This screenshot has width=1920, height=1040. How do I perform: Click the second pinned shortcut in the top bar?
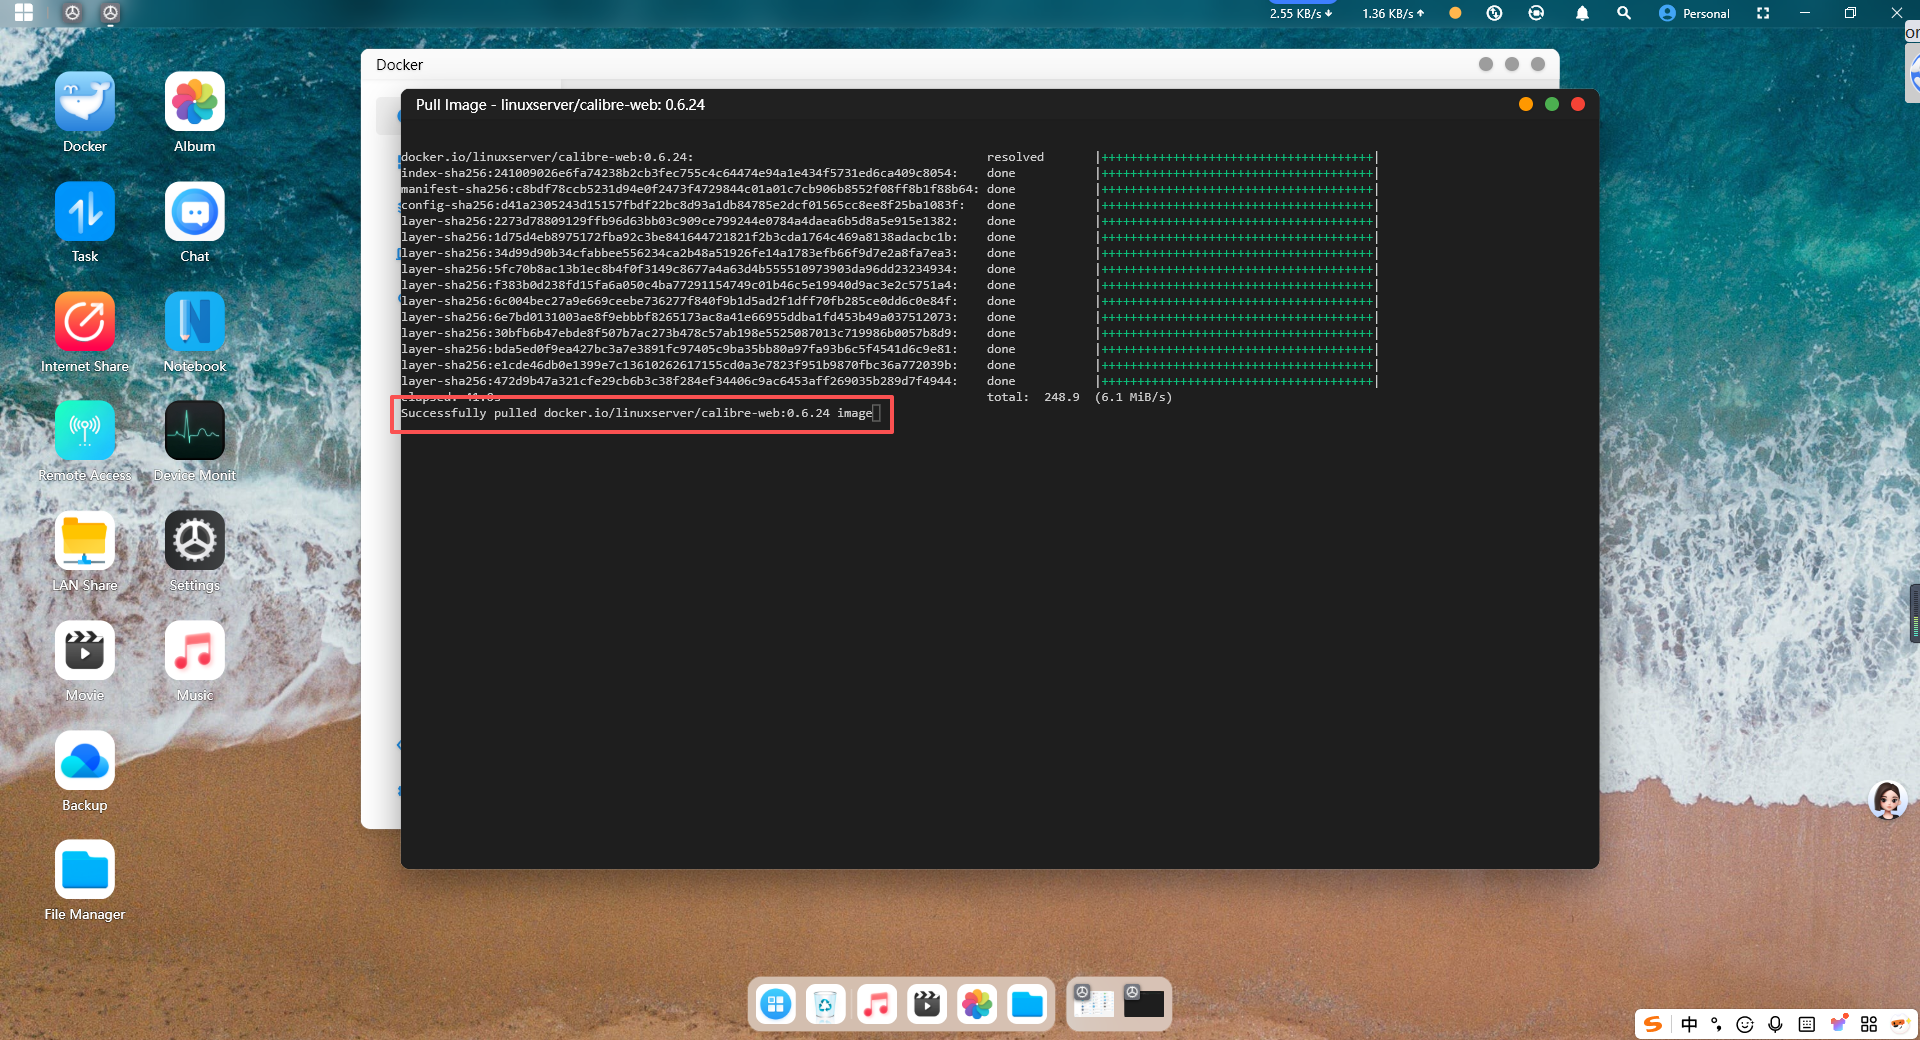[110, 13]
